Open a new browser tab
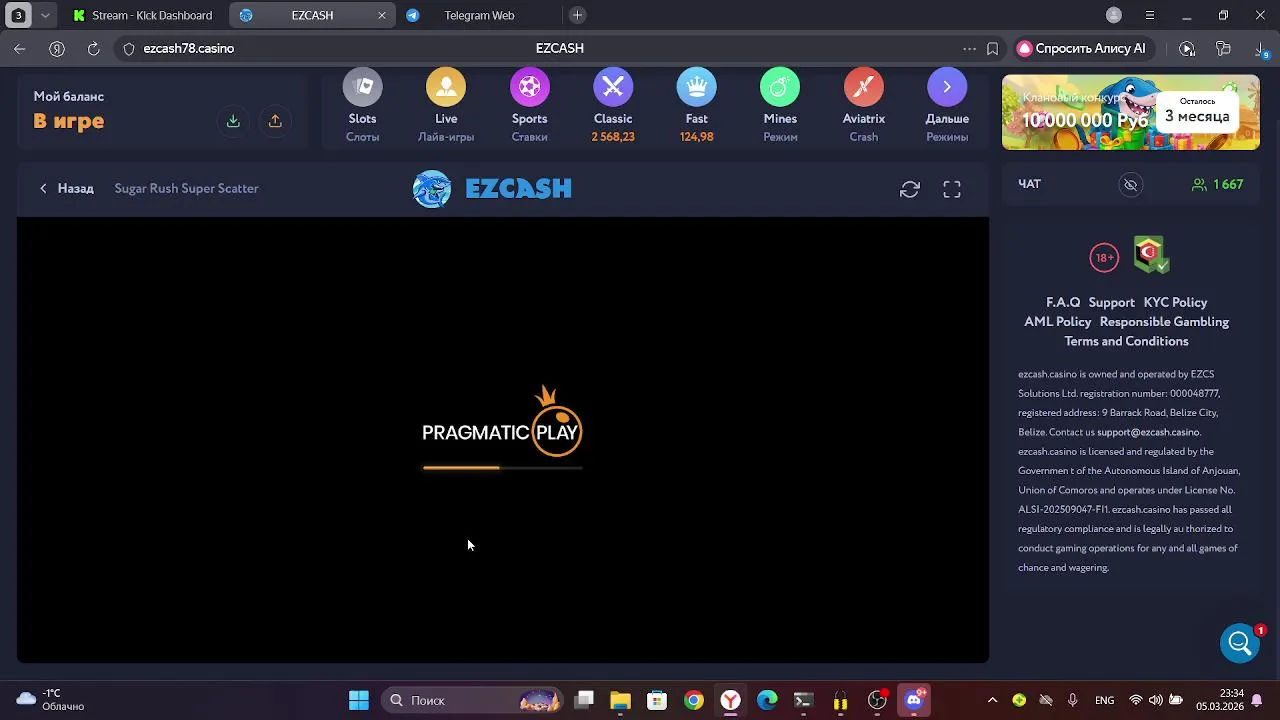Screen dimensions: 1280x720 (577, 15)
